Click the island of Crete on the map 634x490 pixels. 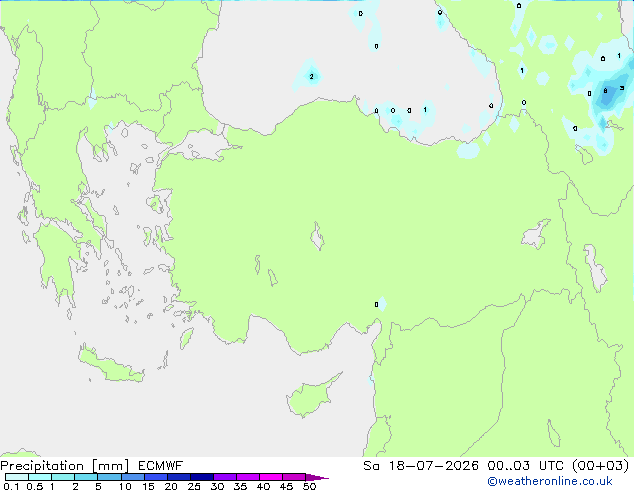coord(111,366)
